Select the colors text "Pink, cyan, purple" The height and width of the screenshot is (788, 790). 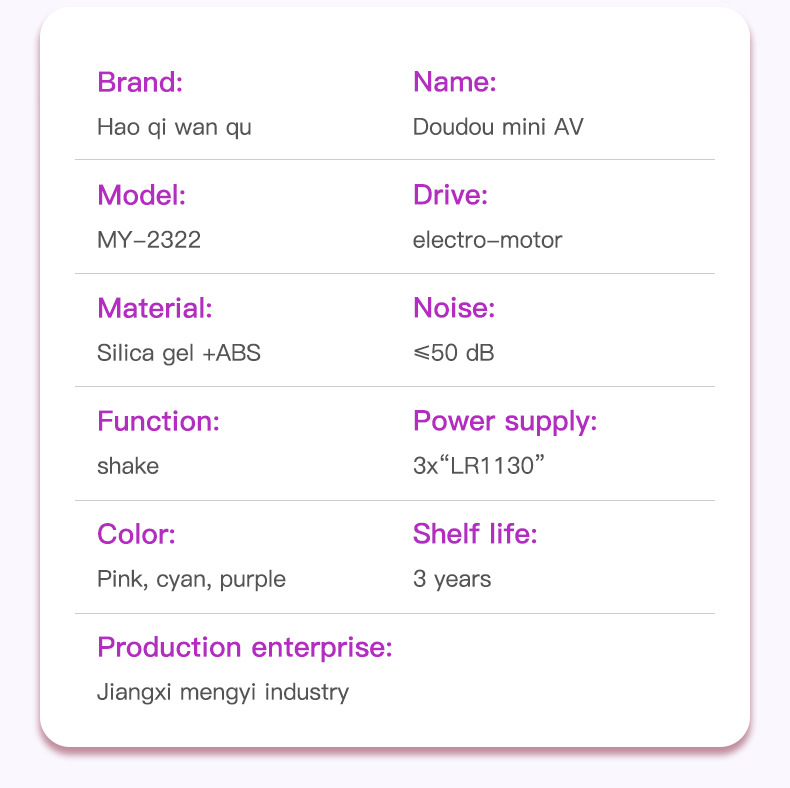coord(191,579)
